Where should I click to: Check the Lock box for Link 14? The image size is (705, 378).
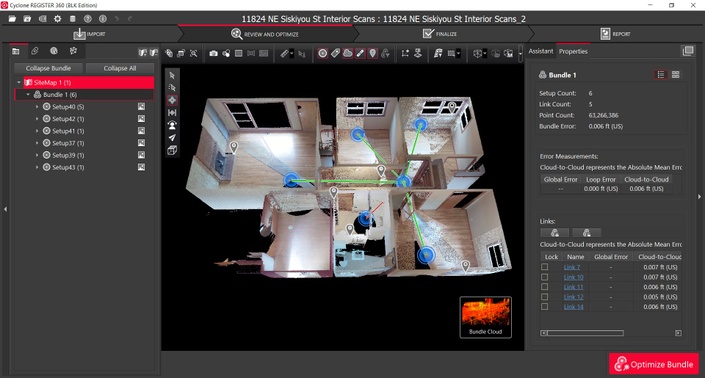[x=544, y=307]
